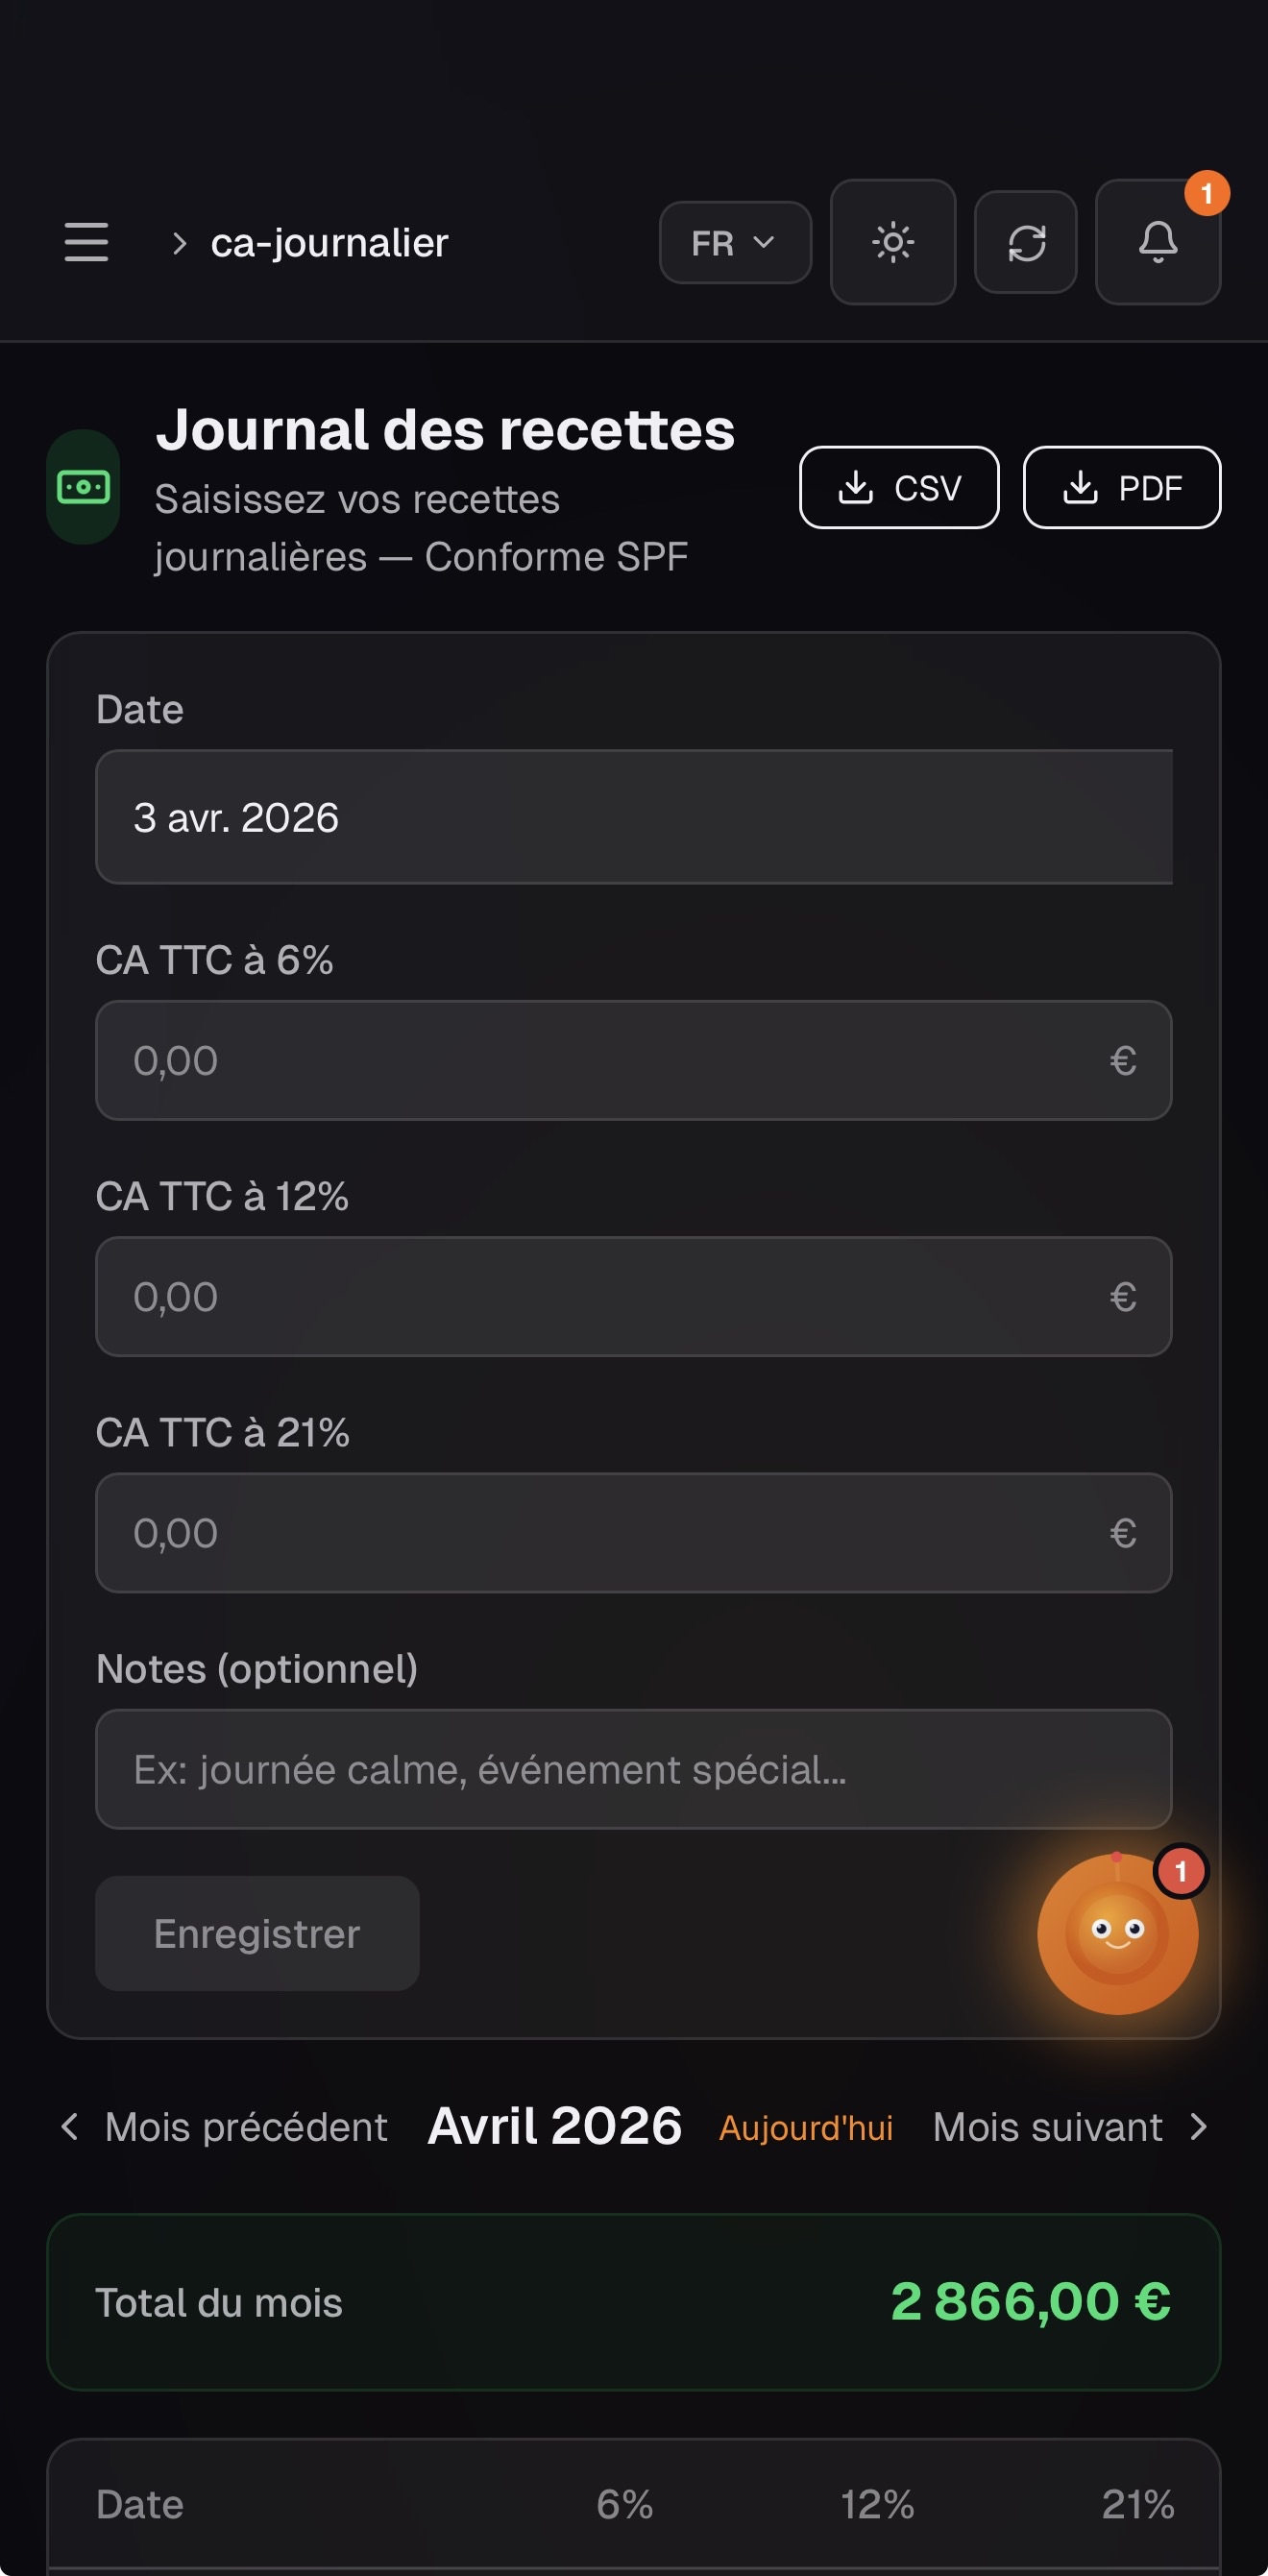Navigate to Mois suivant
This screenshot has width=1268, height=2576.
[1068, 2127]
